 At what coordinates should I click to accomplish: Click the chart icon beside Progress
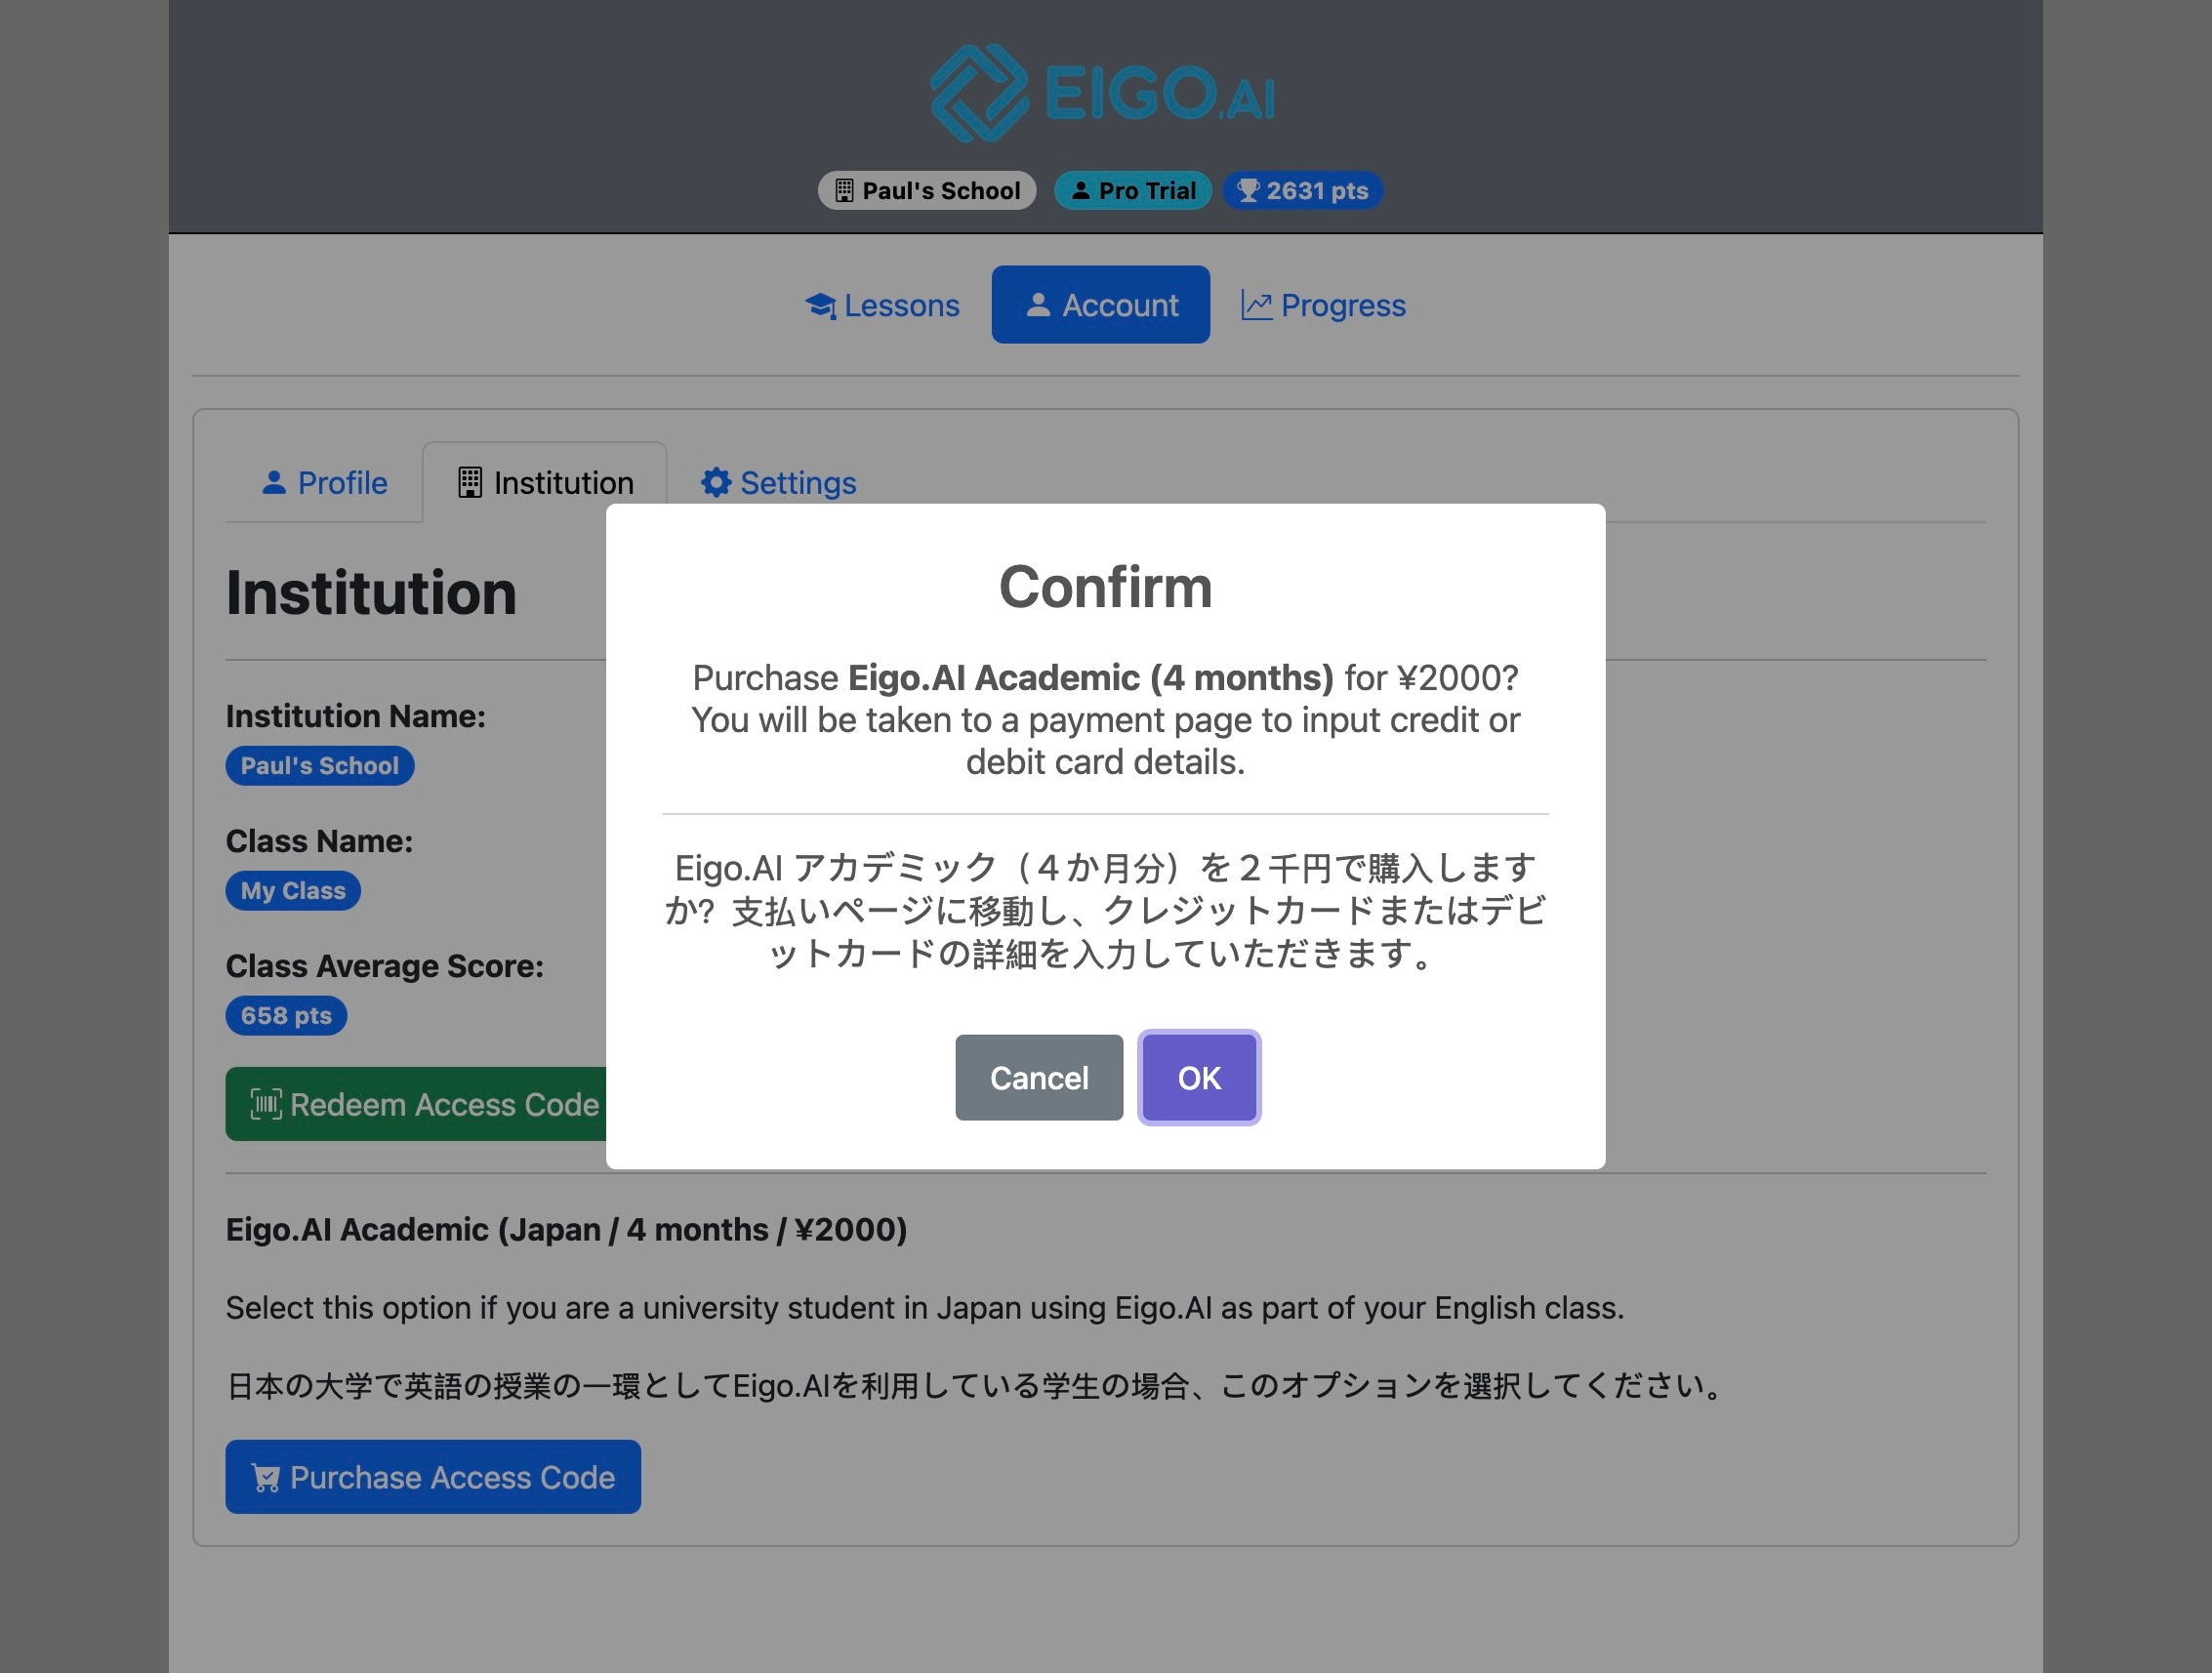1257,305
